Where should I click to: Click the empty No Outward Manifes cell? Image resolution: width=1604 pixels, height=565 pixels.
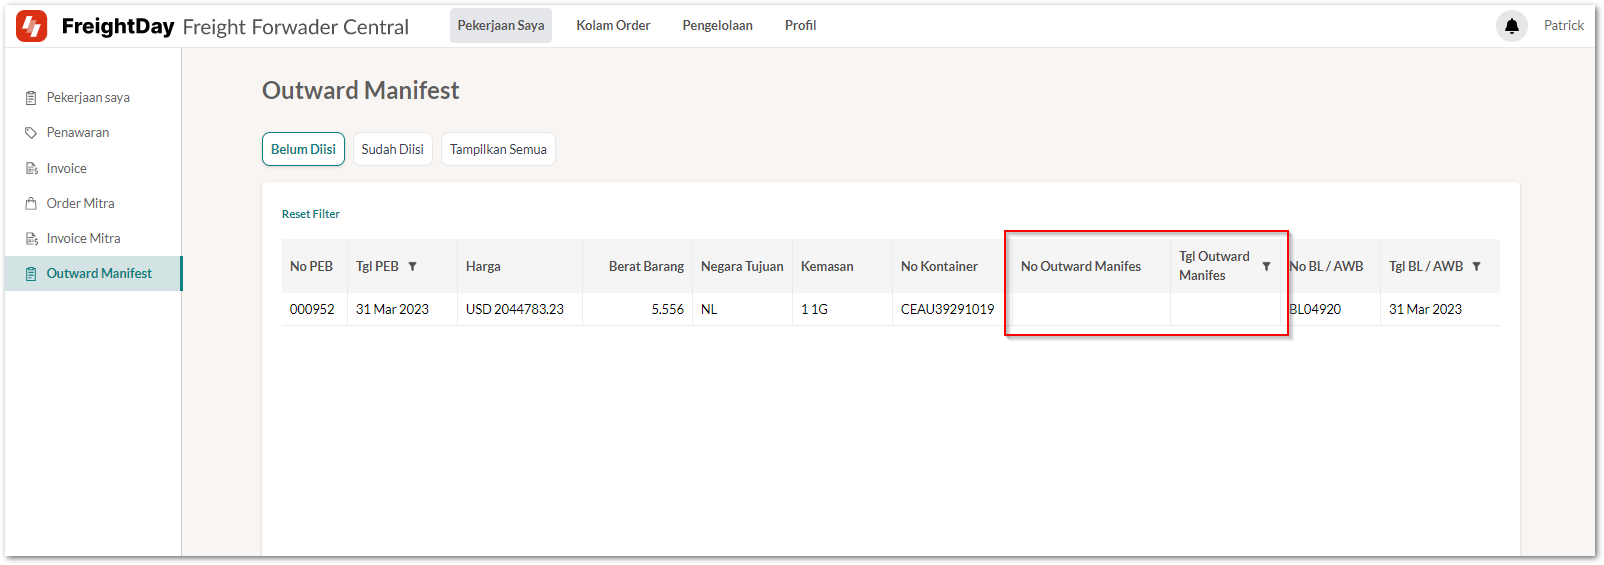click(1090, 310)
